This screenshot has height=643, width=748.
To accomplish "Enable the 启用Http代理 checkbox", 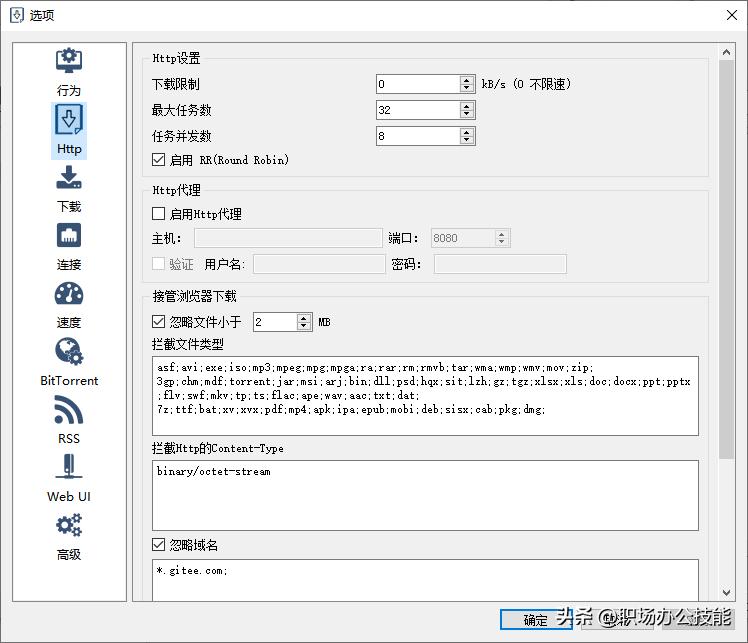I will (158, 214).
